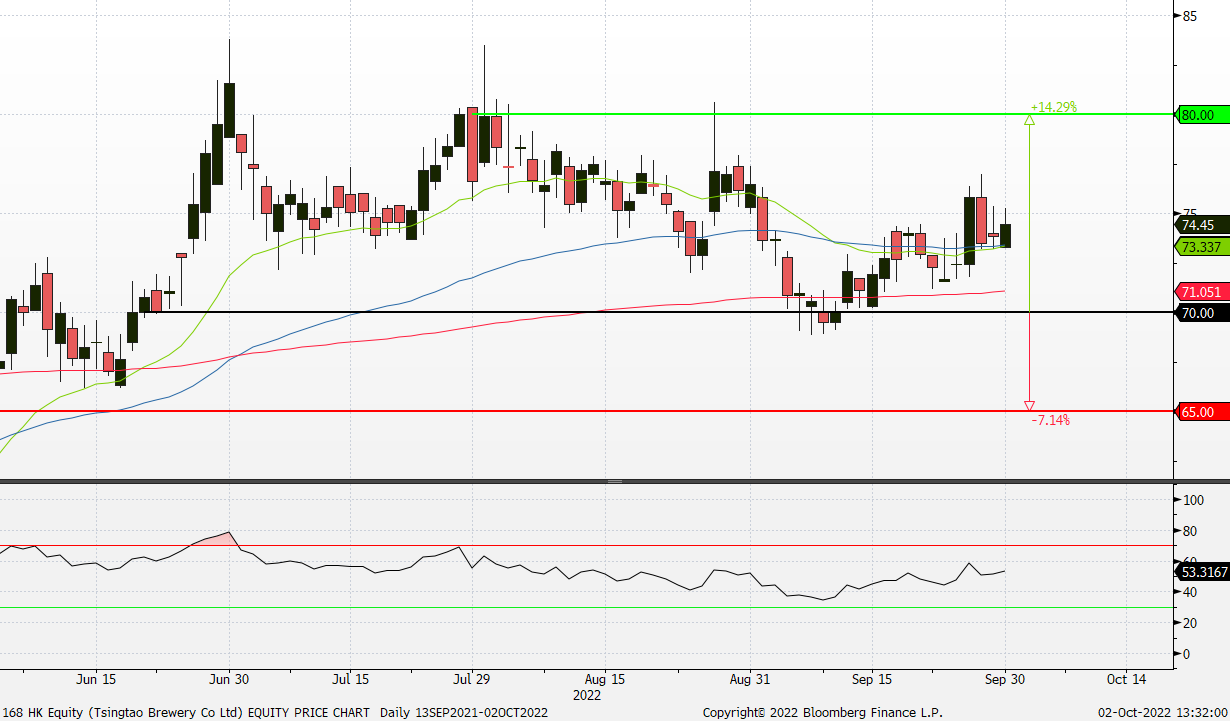Select the red downward arrowhead marker
Viewport: 1230px width, 721px height.
point(1029,405)
